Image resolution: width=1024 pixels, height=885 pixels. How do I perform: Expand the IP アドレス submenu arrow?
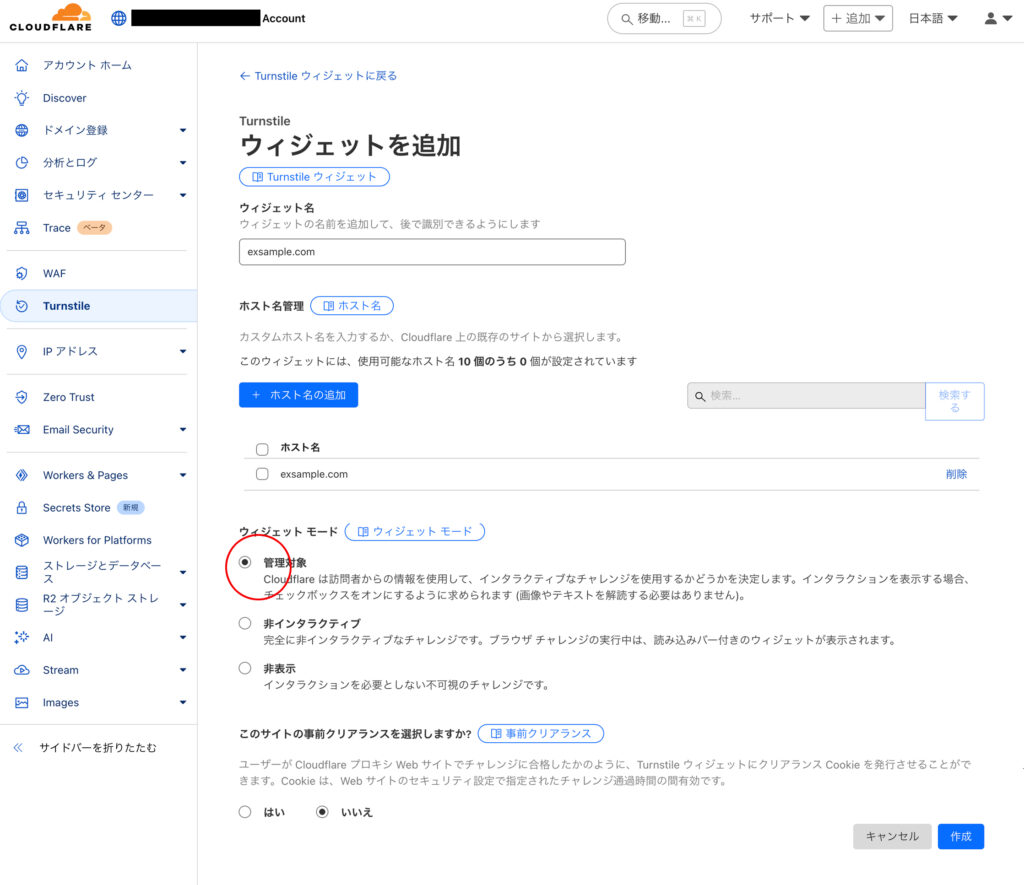pos(183,351)
